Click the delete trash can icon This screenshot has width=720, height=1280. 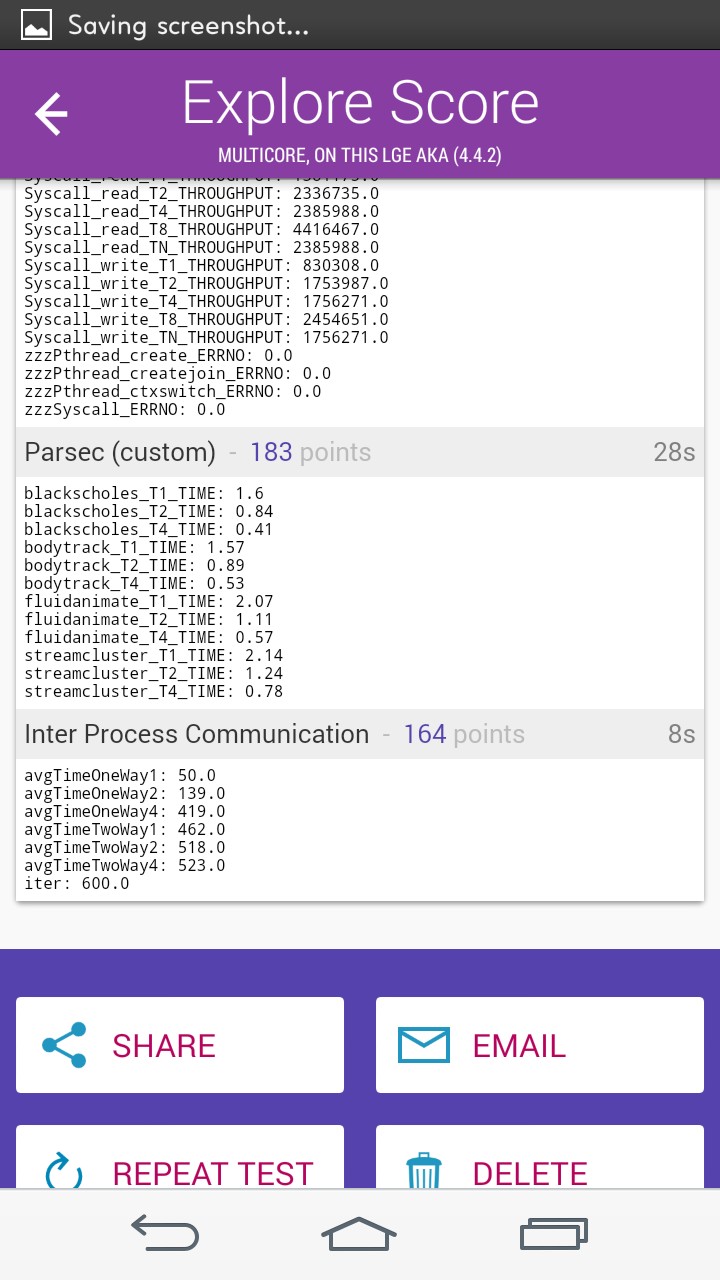click(x=424, y=1172)
